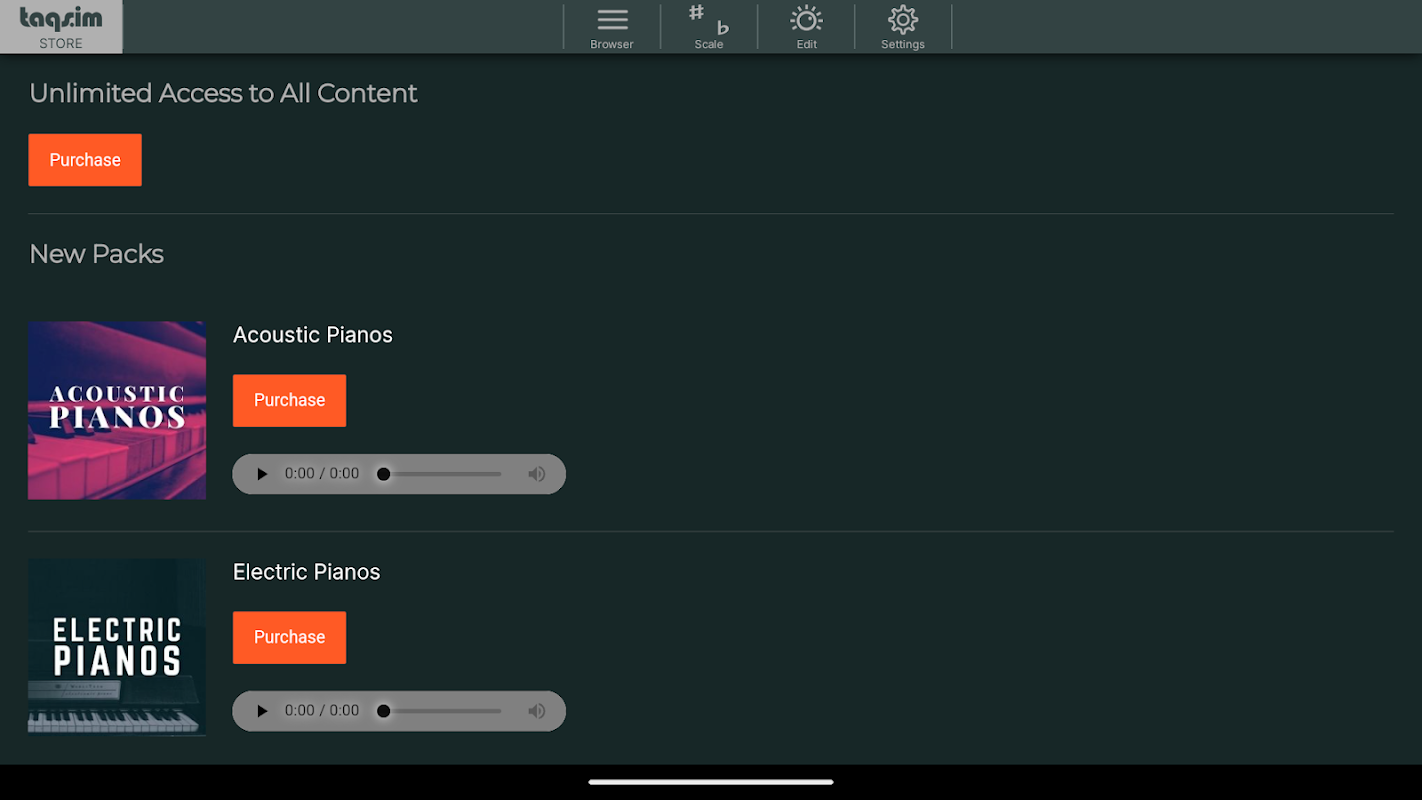Play the Electric Pianos audio preview
Viewport: 1422px width, 800px height.
(262, 711)
